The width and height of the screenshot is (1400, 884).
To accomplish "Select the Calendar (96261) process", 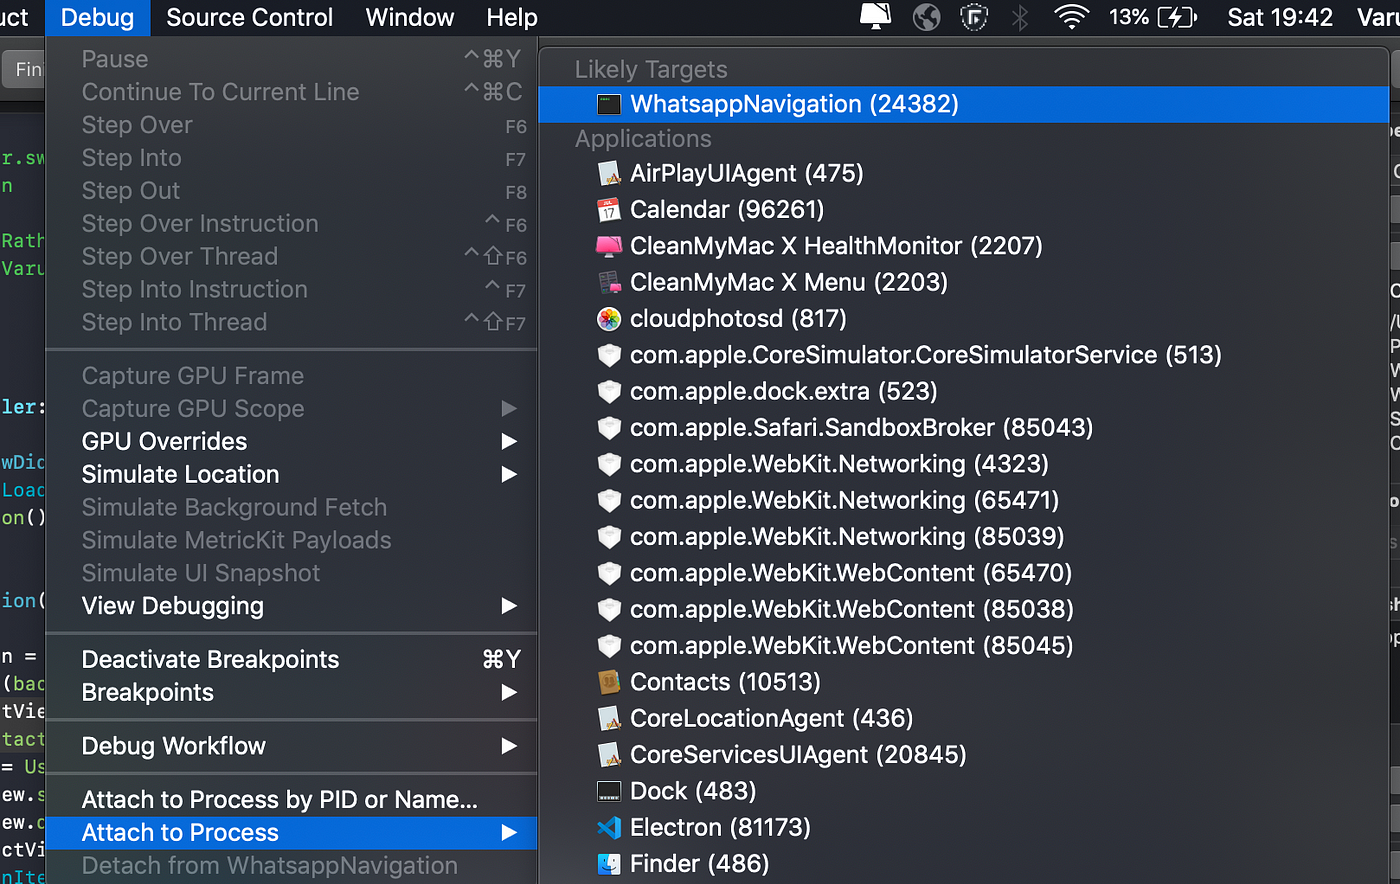I will point(963,210).
